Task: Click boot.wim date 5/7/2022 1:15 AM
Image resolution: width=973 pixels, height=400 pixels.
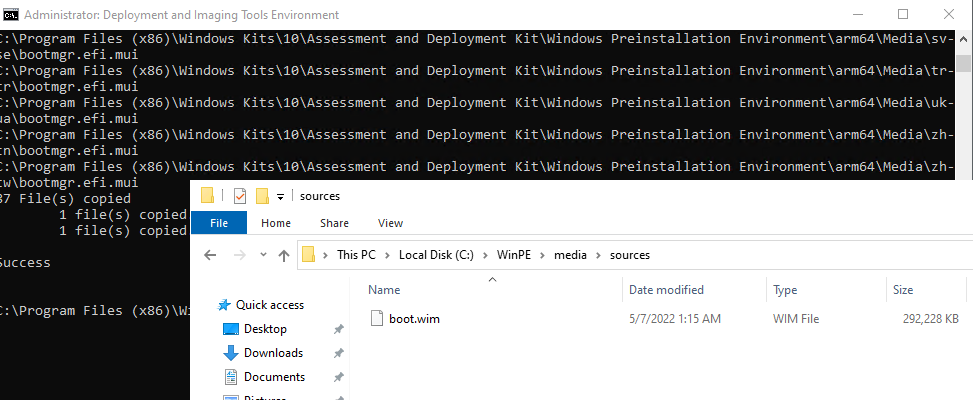Action: tap(675, 319)
